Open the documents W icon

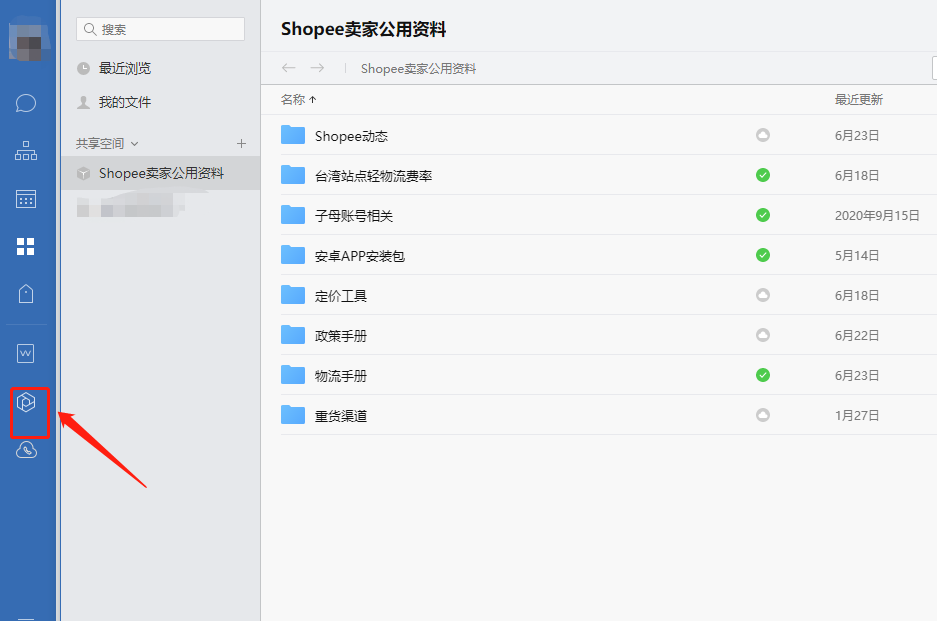[x=26, y=353]
